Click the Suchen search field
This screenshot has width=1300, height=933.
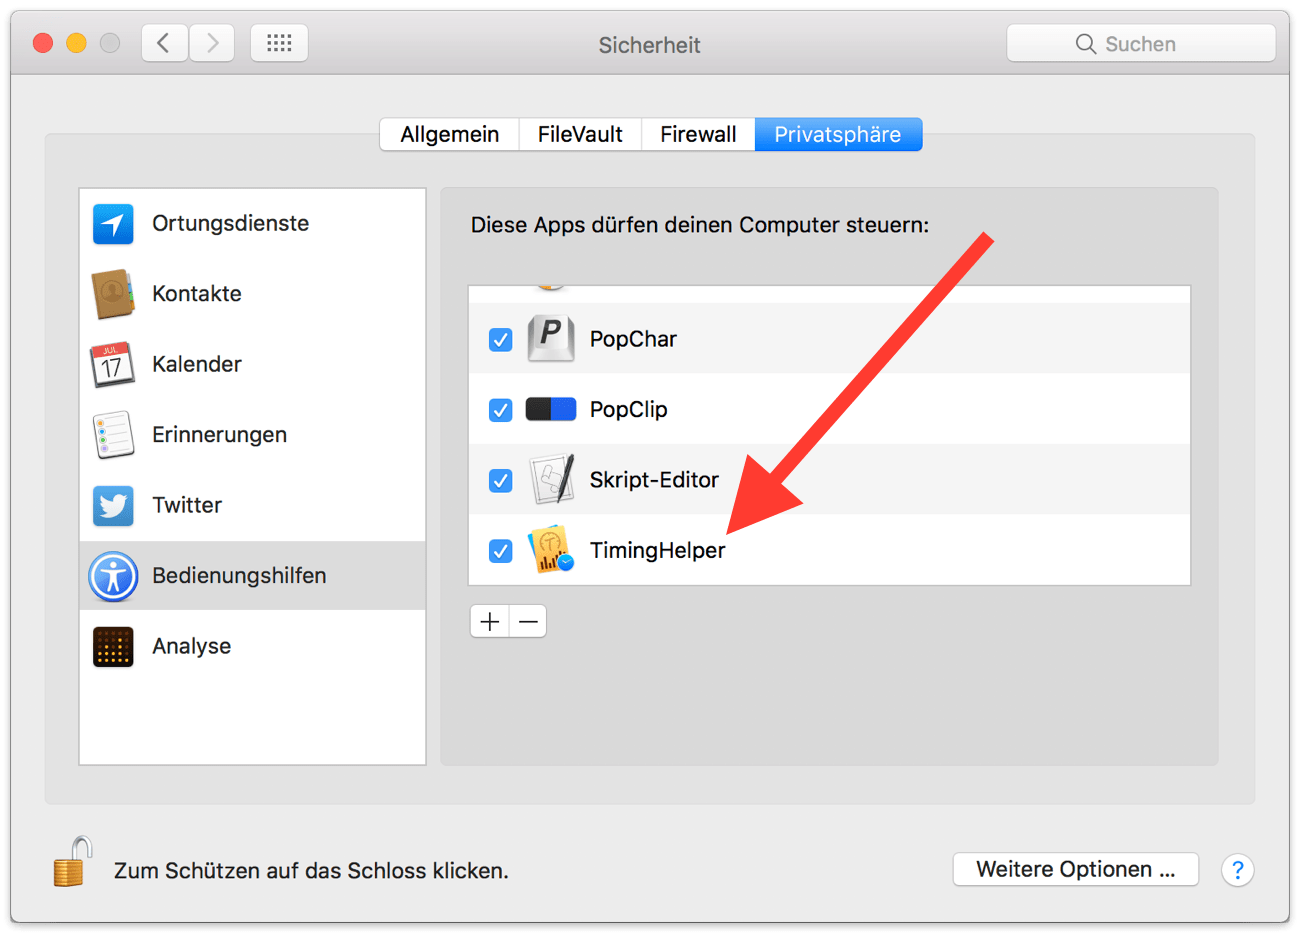1141,44
